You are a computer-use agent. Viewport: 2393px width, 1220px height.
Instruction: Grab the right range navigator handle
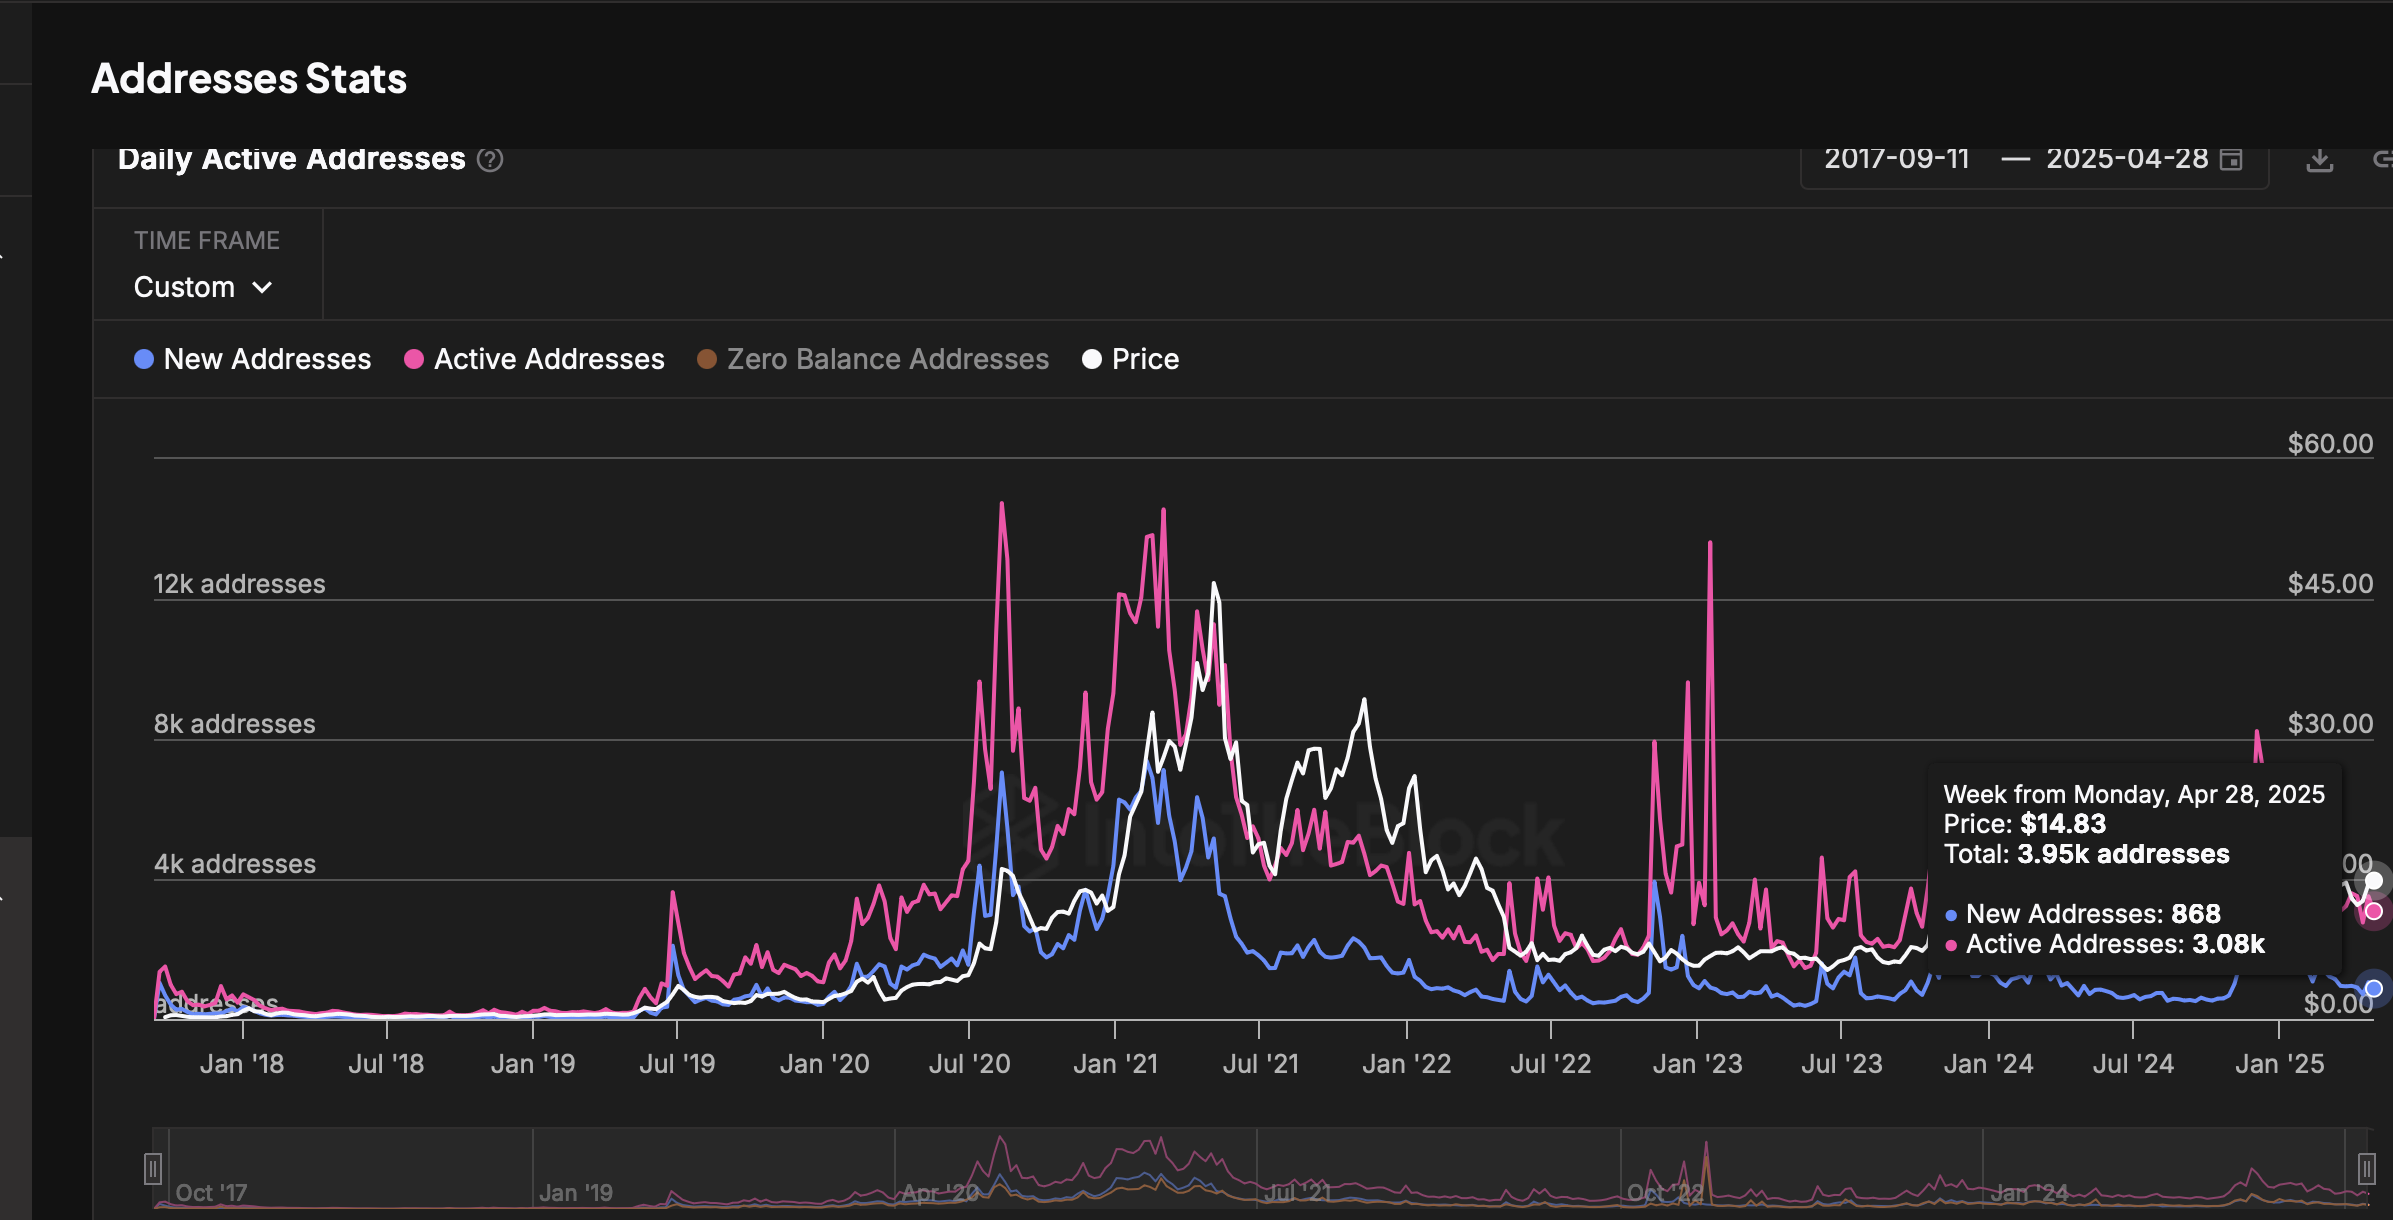pos(2366,1168)
